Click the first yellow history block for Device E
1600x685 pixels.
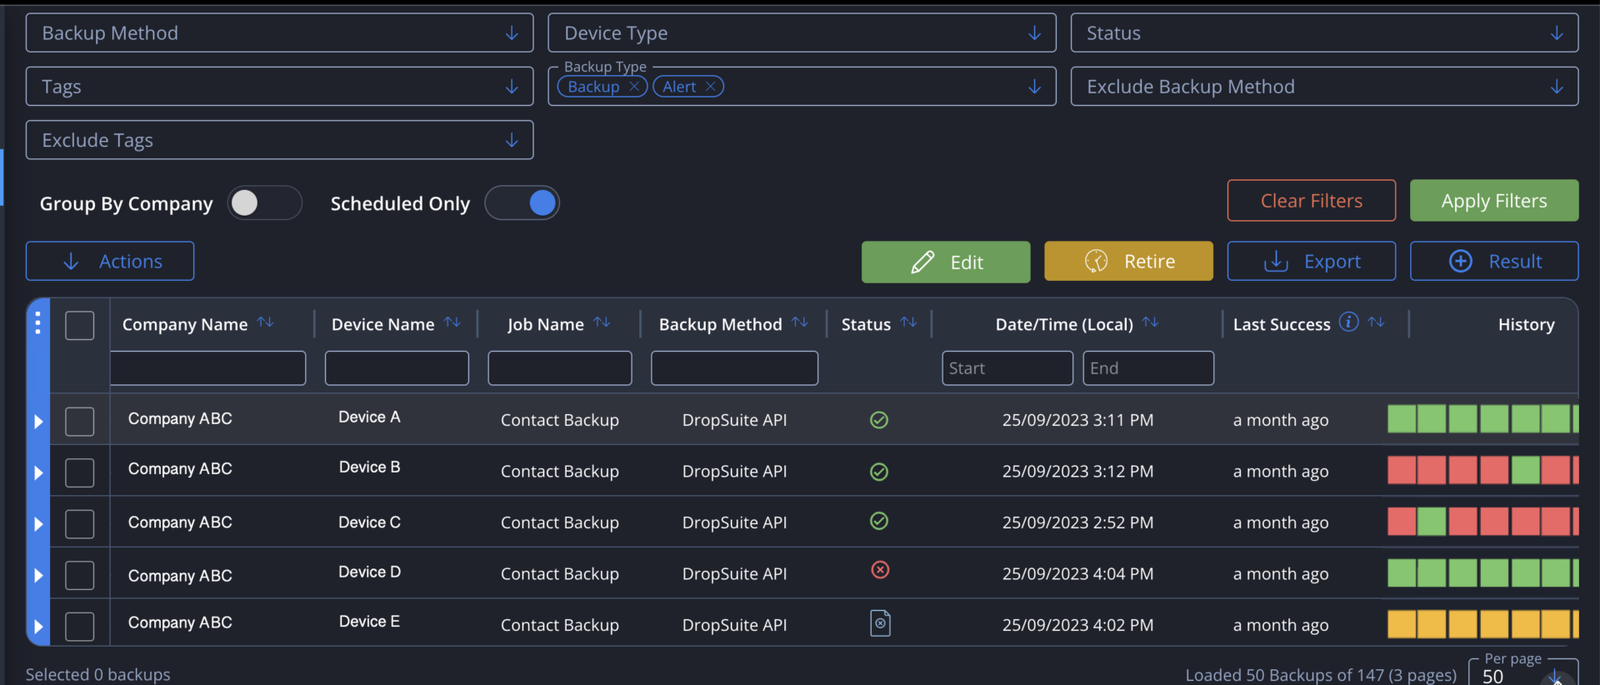(1402, 624)
